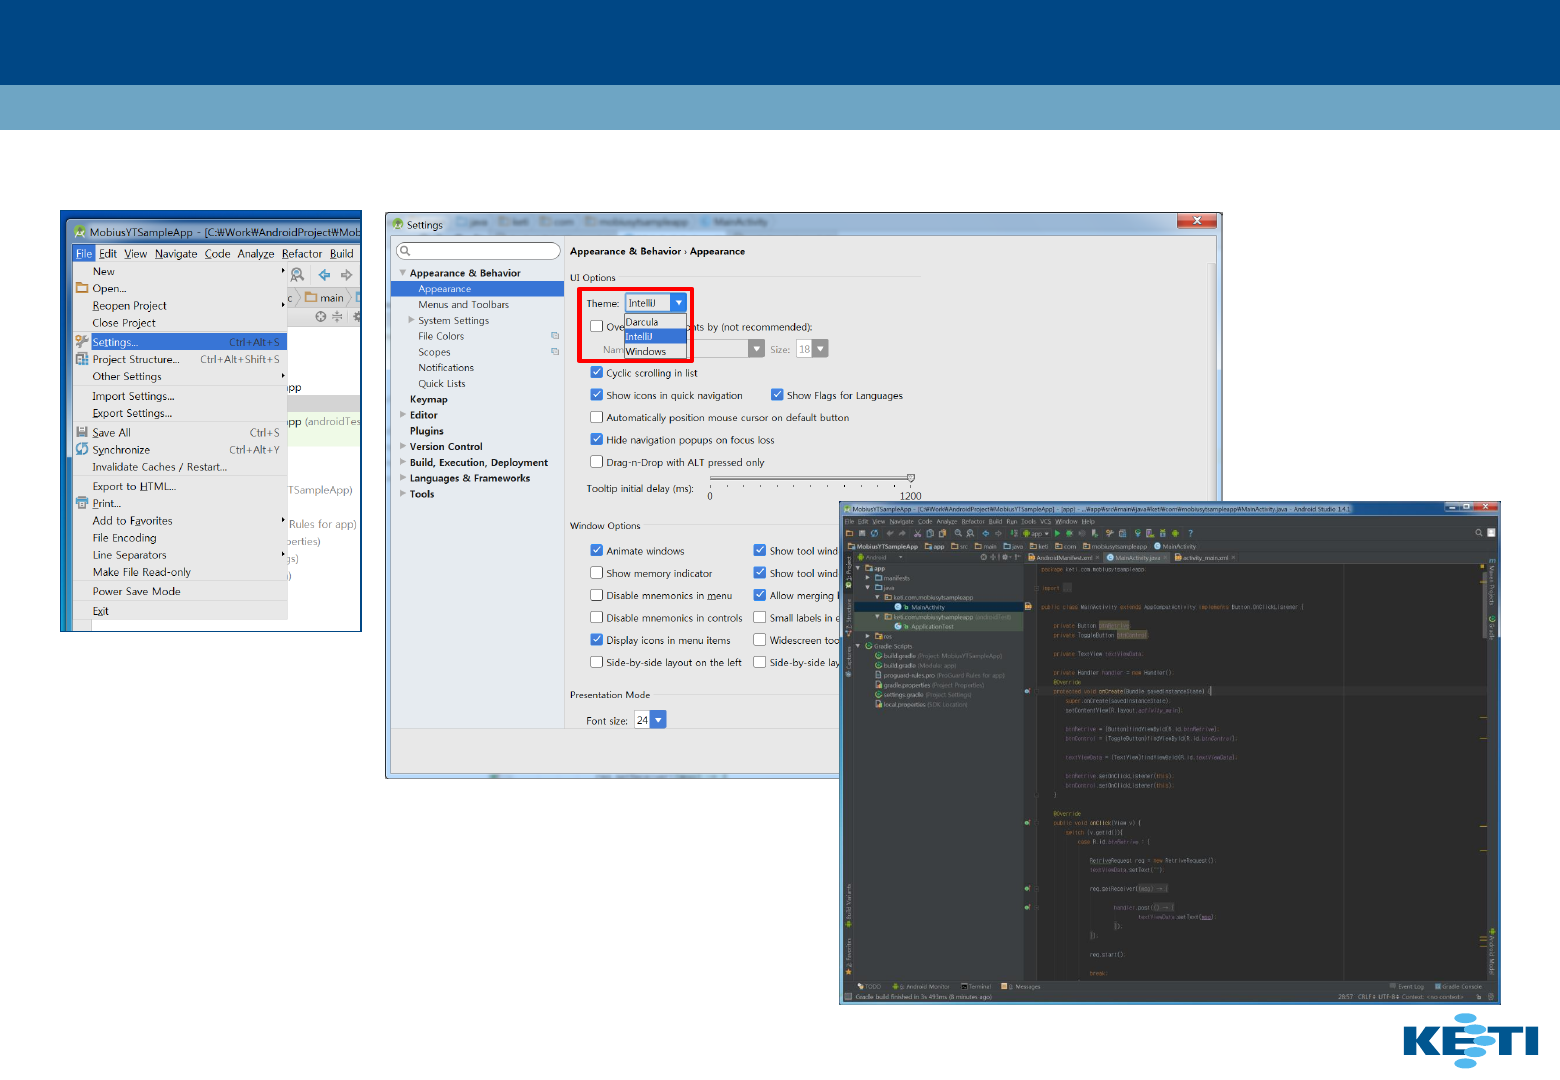Viewport: 1560px width, 1080px height.
Task: Expand the Version Control settings section
Action: click(403, 446)
